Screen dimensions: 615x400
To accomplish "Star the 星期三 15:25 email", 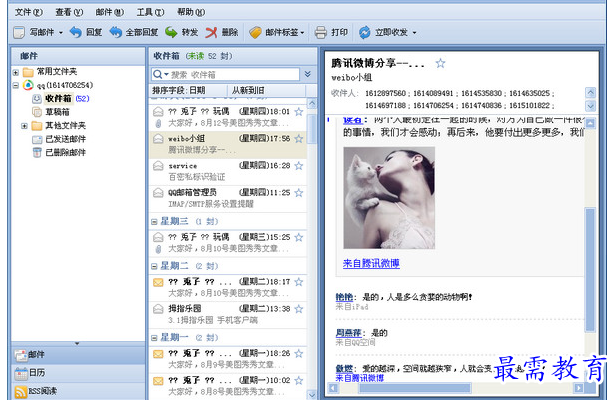I will click(299, 238).
